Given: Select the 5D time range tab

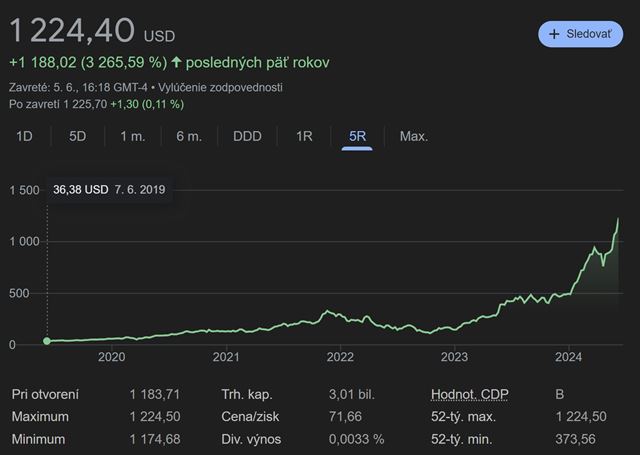Looking at the screenshot, I should tap(78, 136).
